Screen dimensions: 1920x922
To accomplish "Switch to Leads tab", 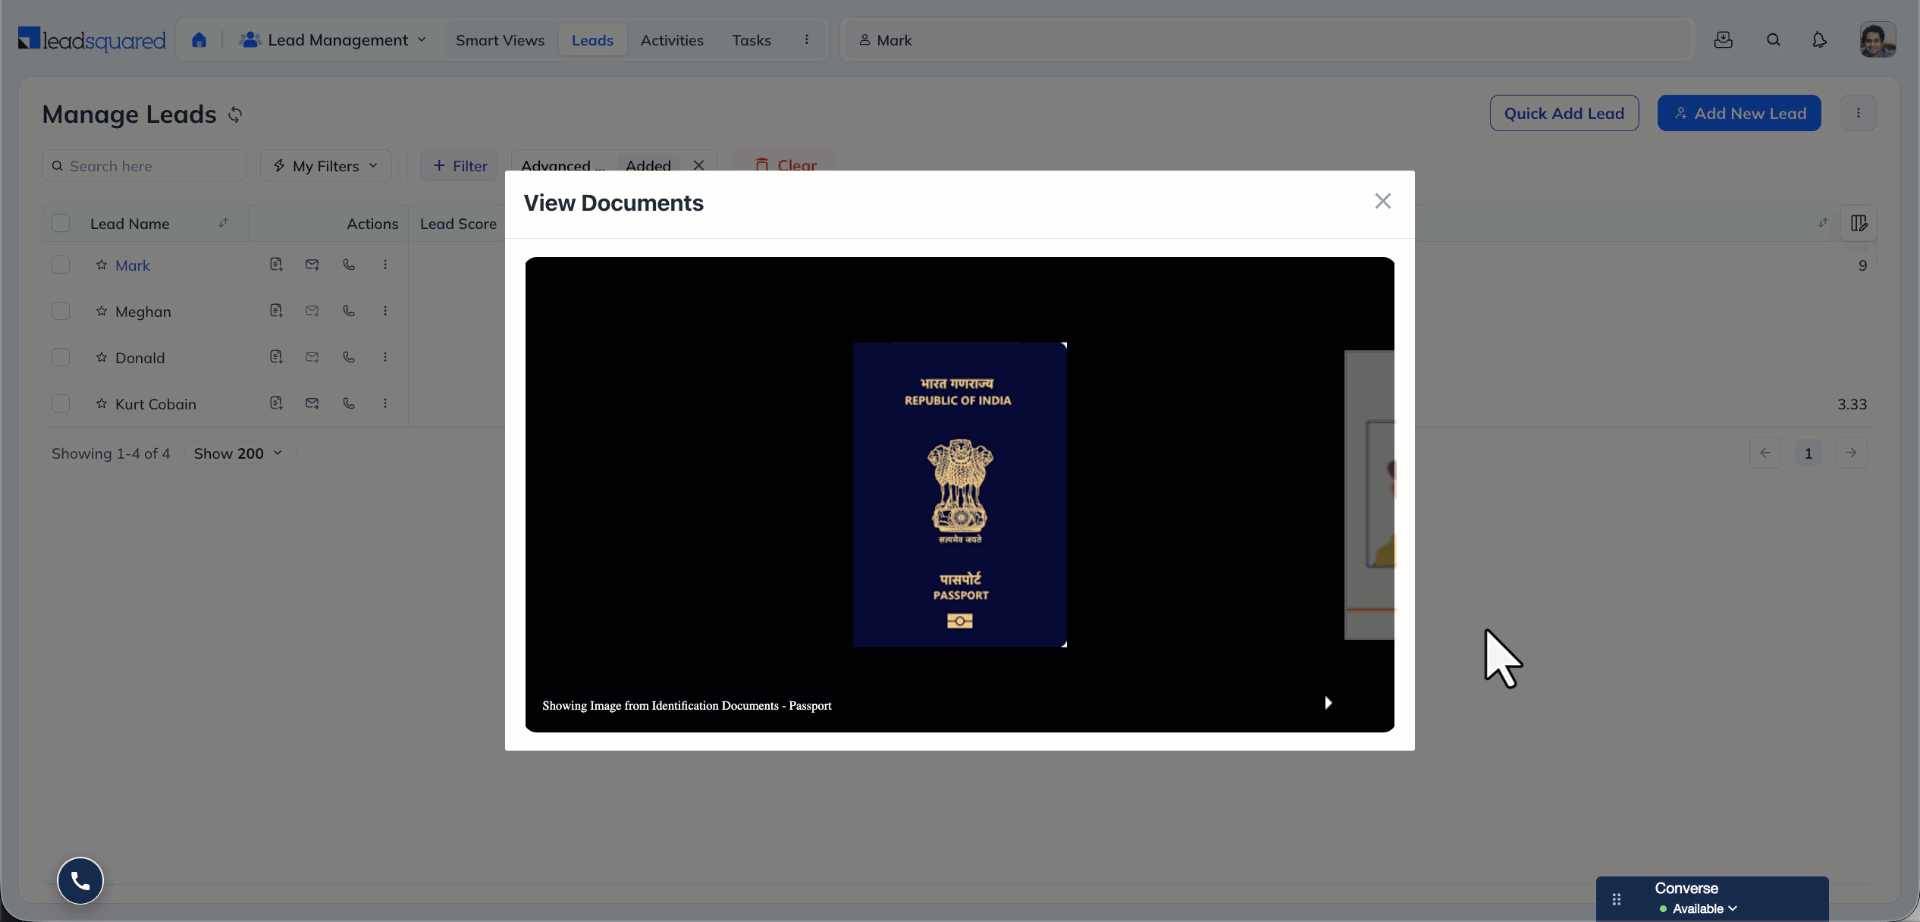I will [x=593, y=40].
